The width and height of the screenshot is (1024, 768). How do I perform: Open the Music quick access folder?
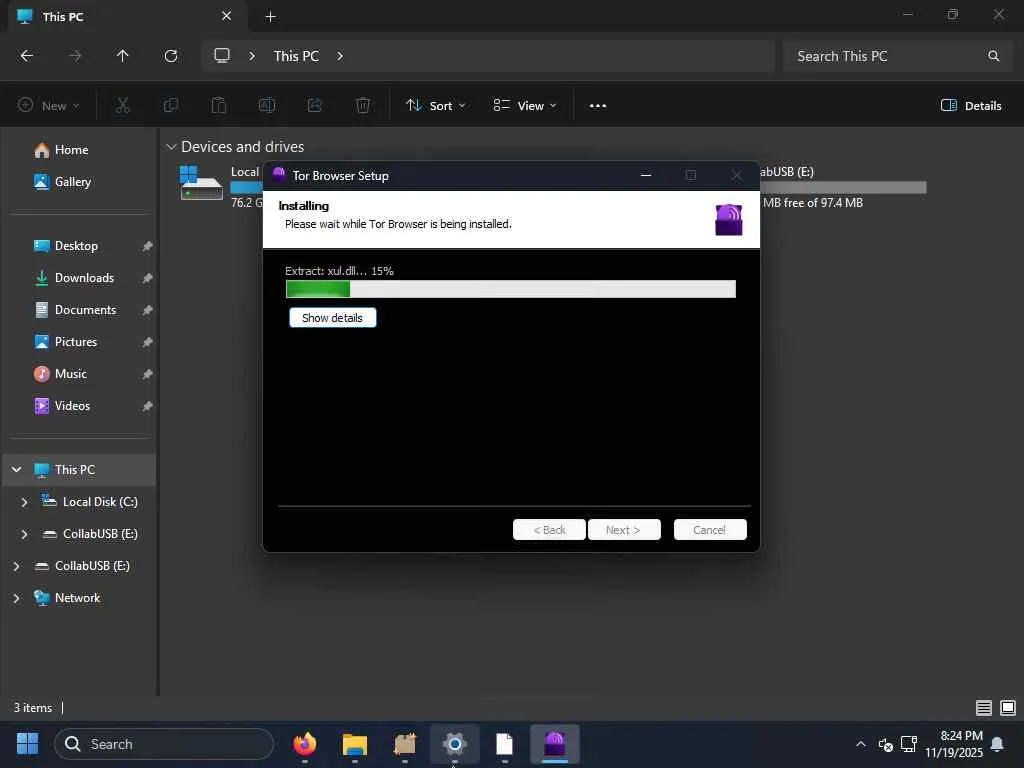[x=71, y=374]
